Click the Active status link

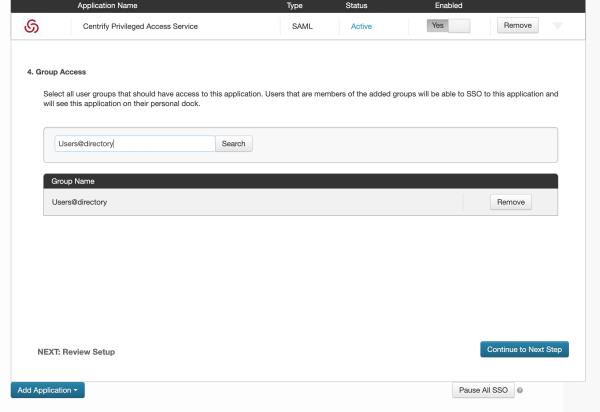click(361, 26)
